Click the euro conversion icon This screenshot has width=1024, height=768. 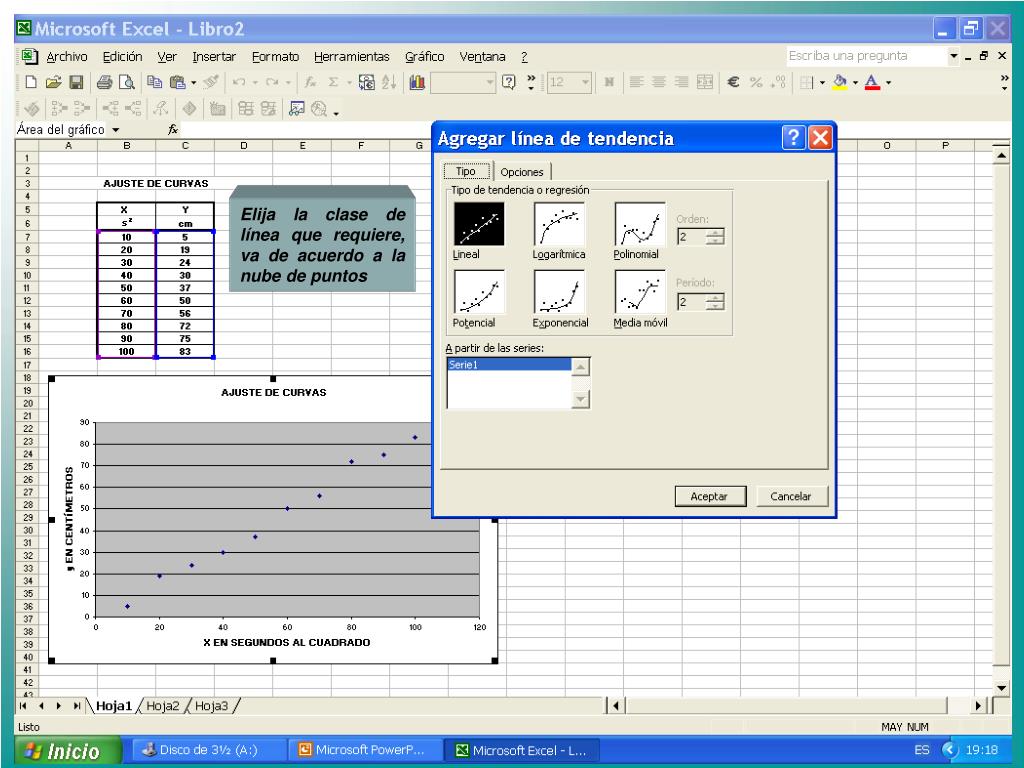point(367,82)
